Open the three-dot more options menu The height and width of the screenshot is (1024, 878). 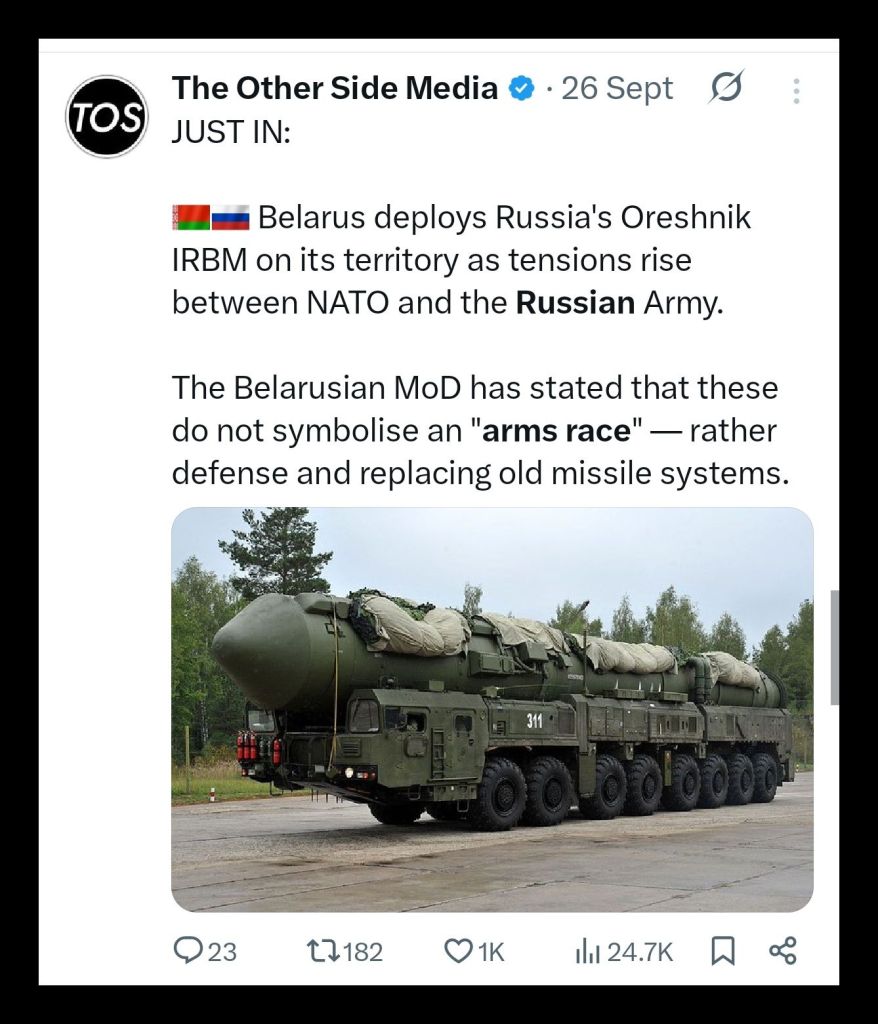[796, 91]
